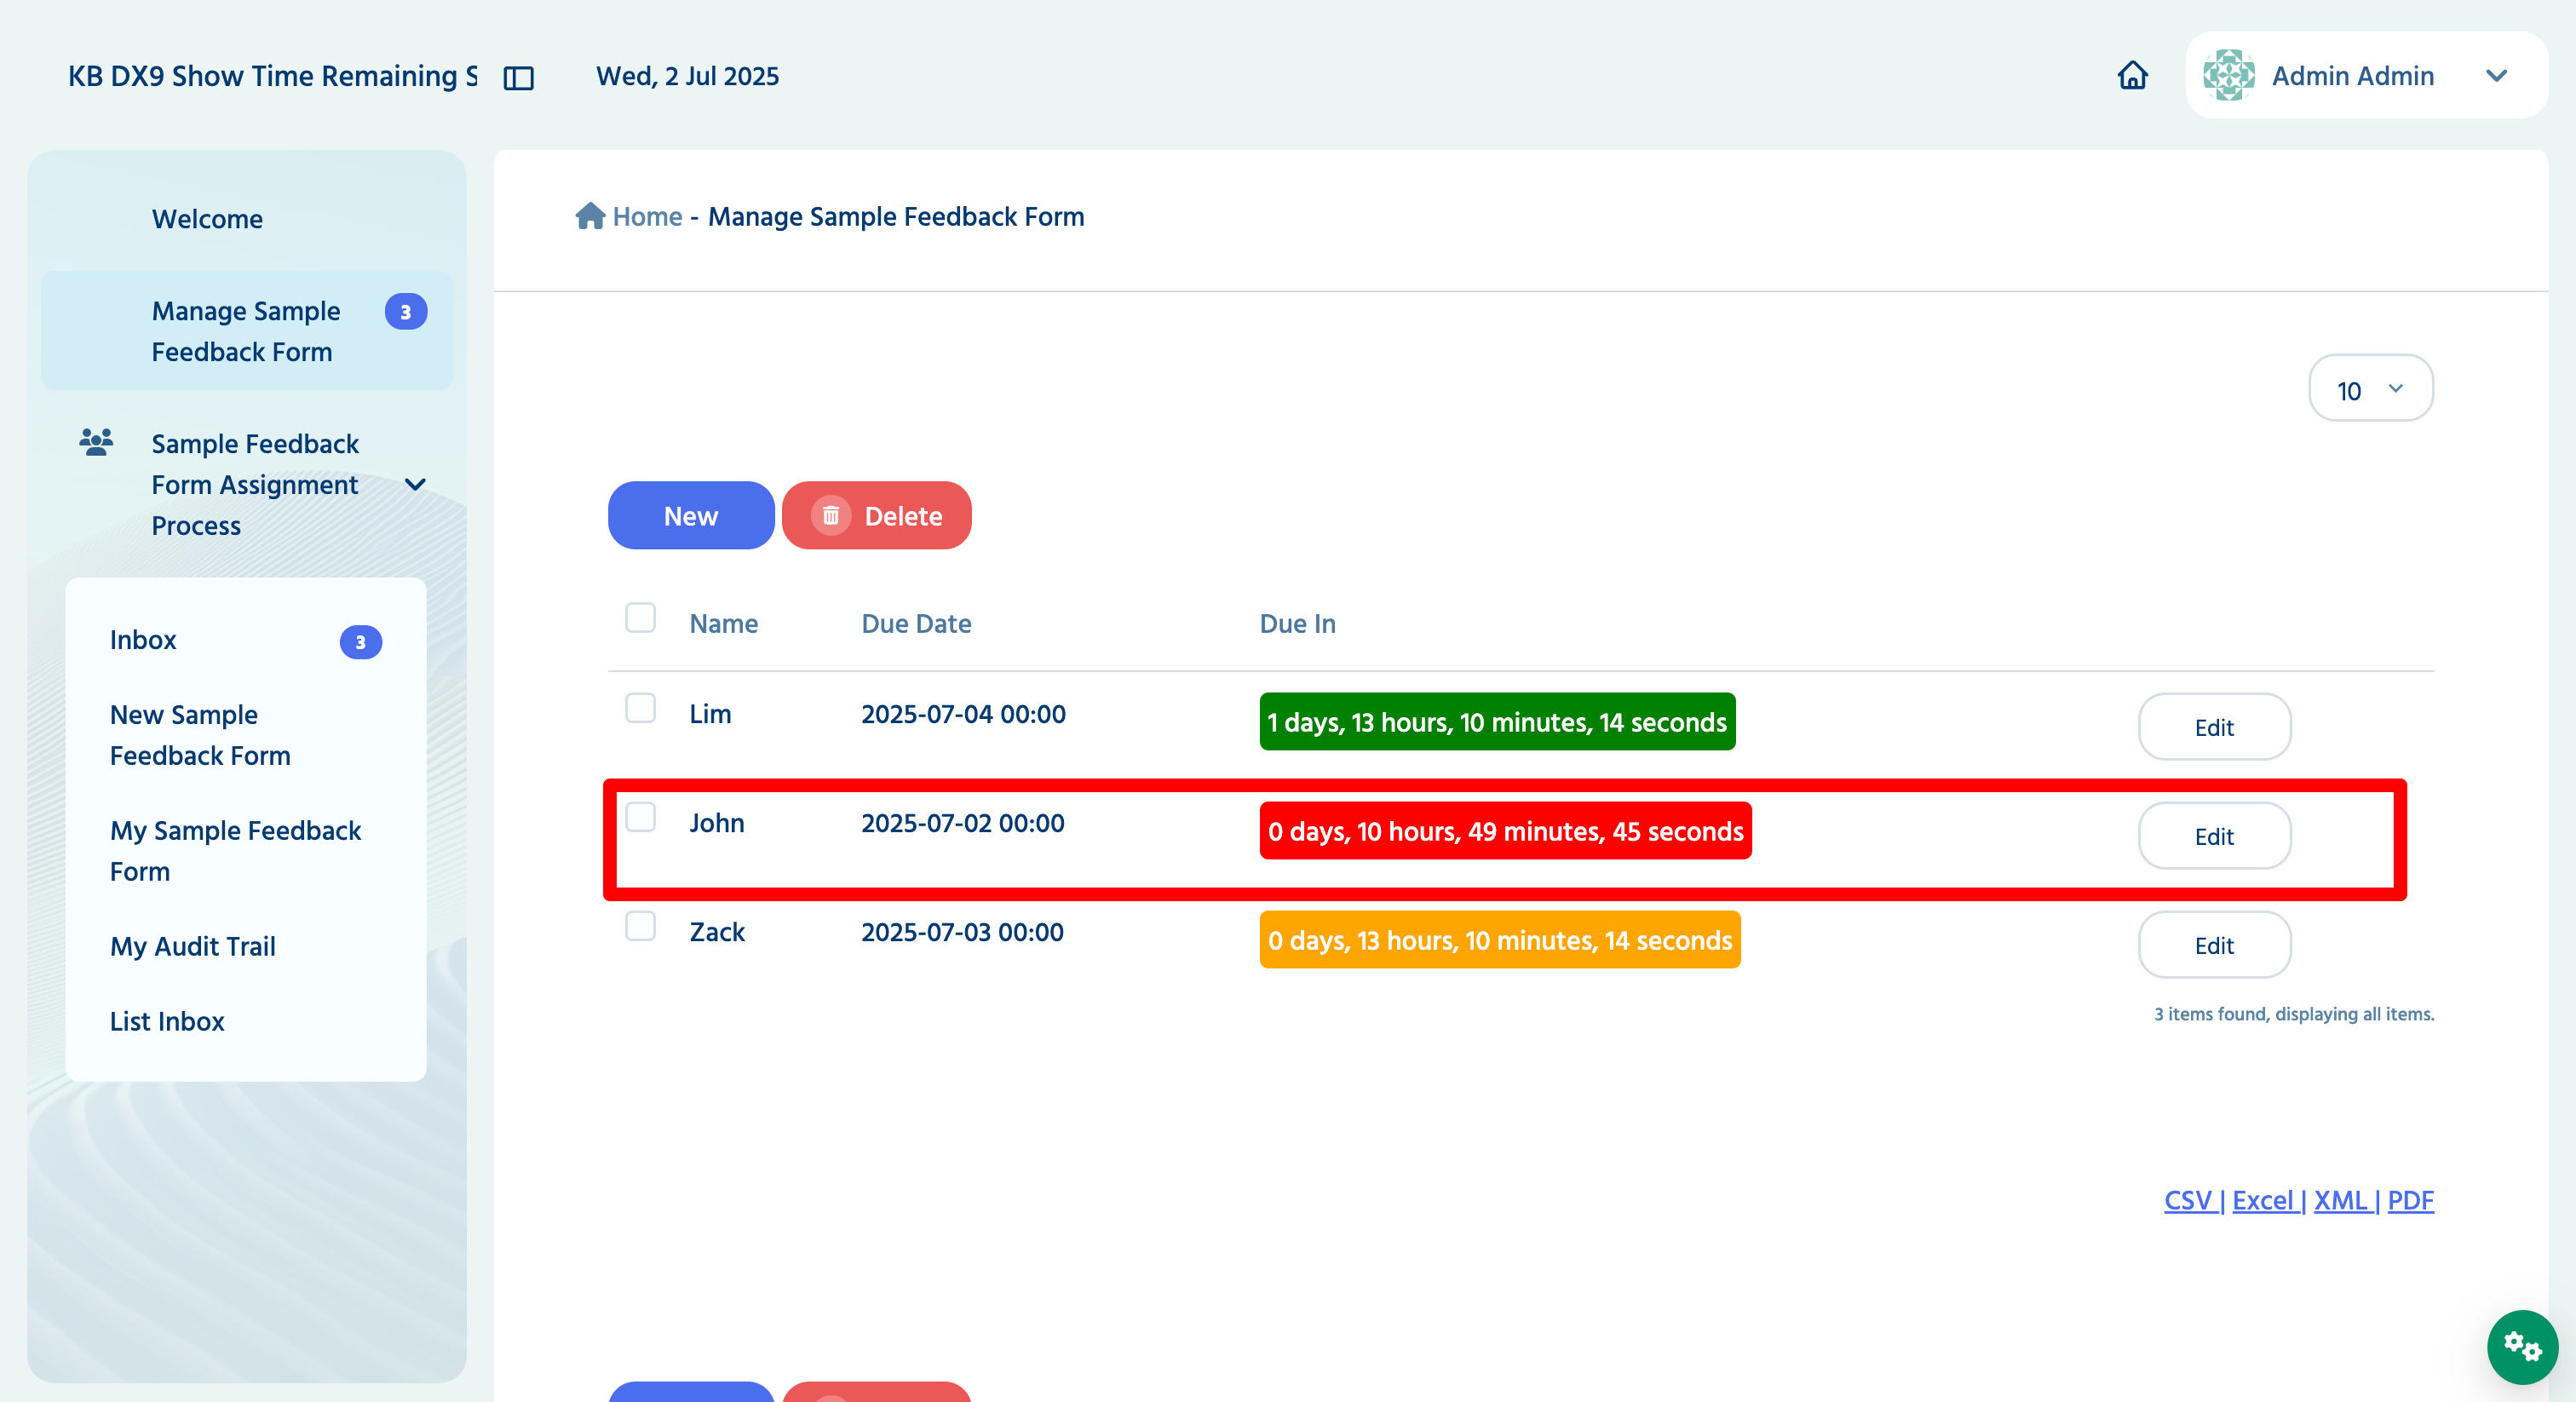Click due date '2025-07-03 00:00'
The image size is (2576, 1402).
[962, 932]
